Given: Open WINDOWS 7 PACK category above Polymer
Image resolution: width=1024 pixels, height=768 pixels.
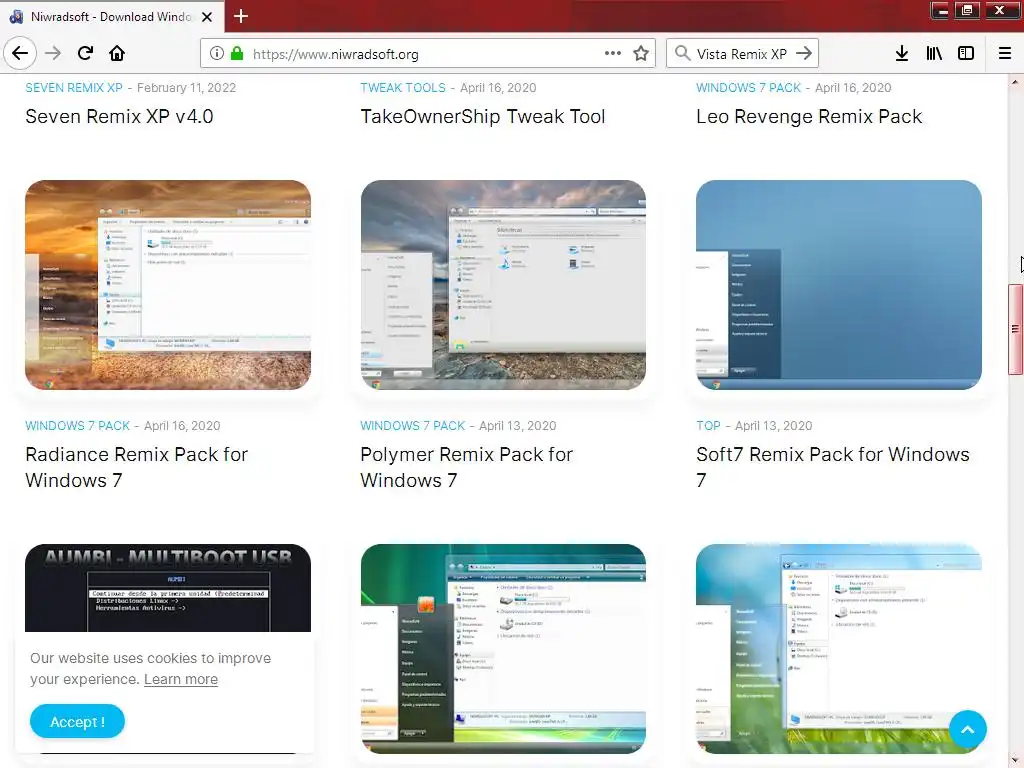Looking at the screenshot, I should click(x=413, y=426).
